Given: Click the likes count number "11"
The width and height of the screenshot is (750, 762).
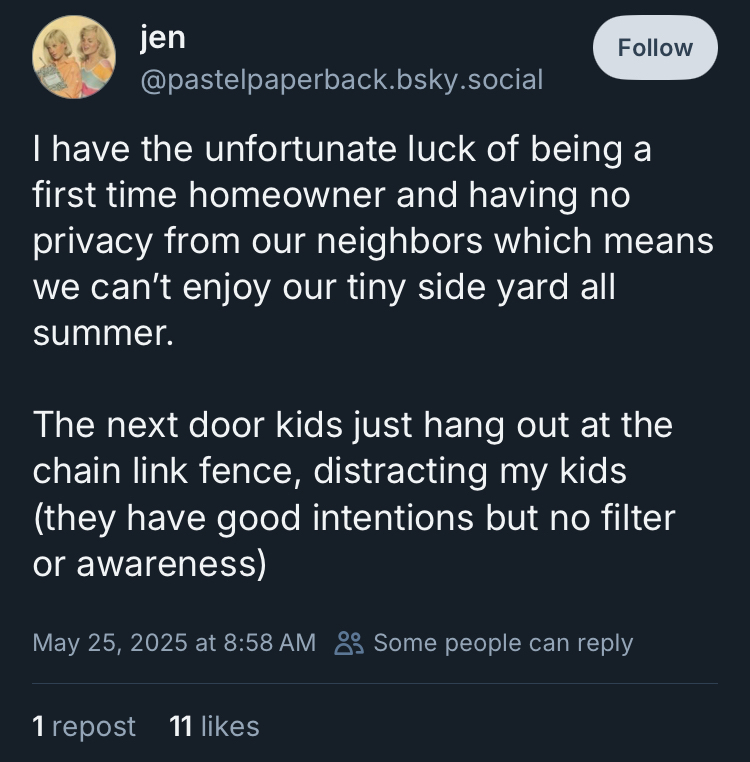Looking at the screenshot, I should point(180,726).
